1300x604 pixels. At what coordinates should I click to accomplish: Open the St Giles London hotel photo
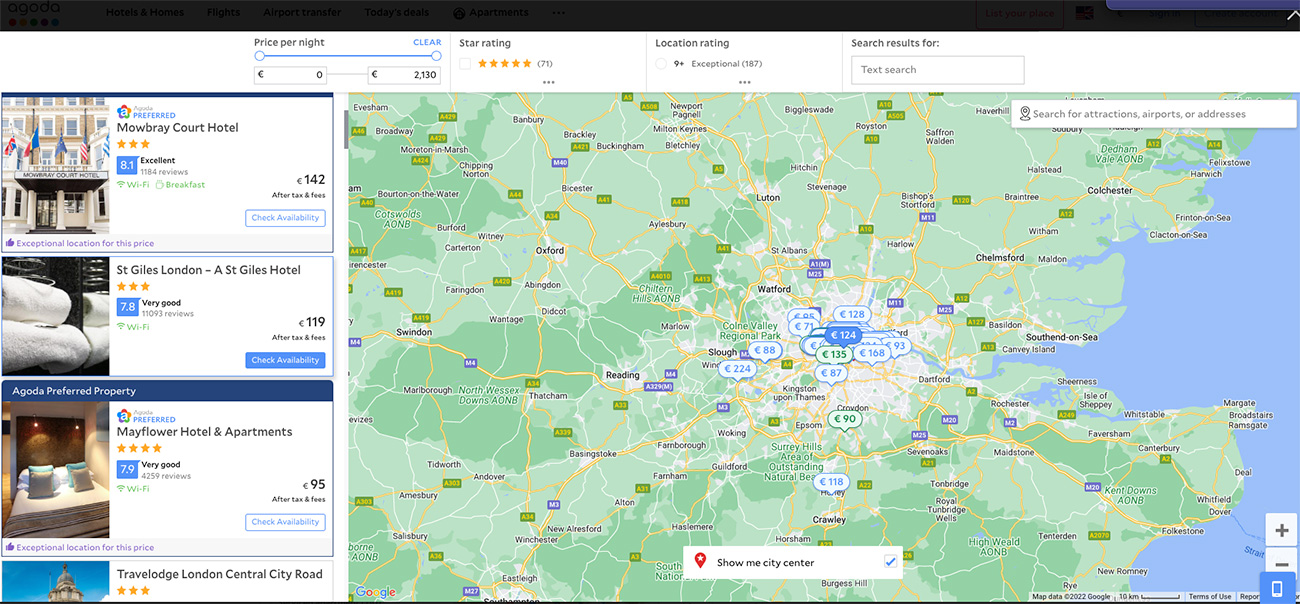[x=55, y=316]
